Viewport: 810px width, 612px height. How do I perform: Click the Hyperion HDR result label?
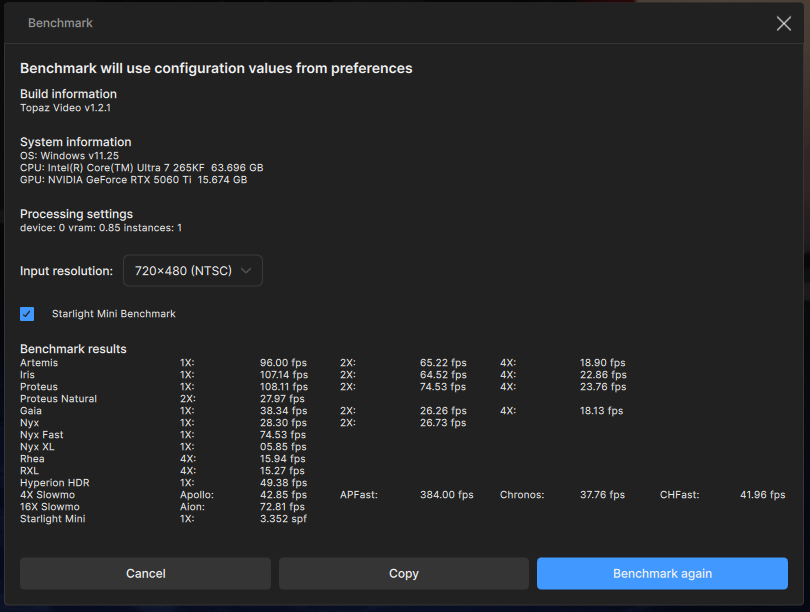point(54,483)
